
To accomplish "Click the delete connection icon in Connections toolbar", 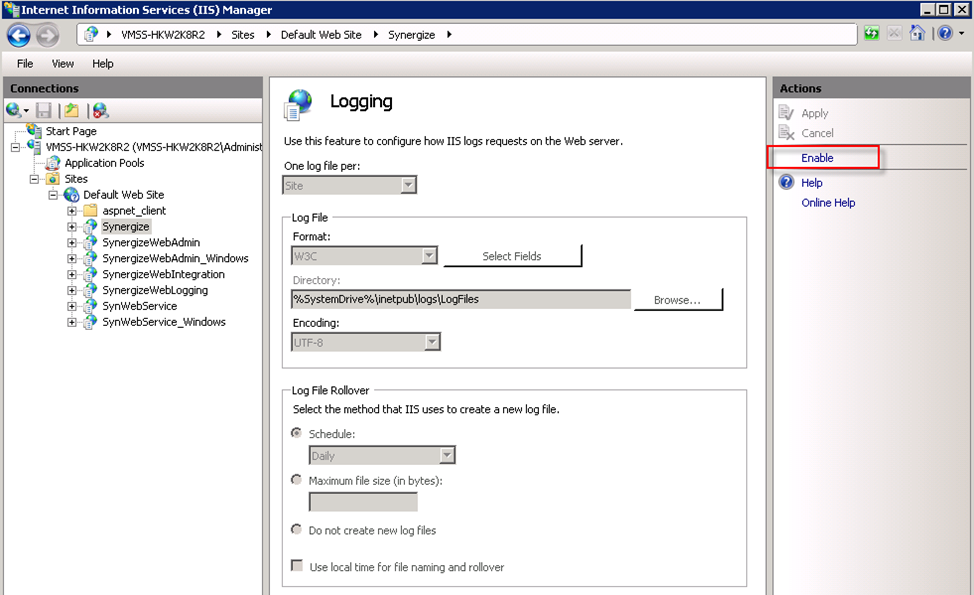I will (x=101, y=111).
